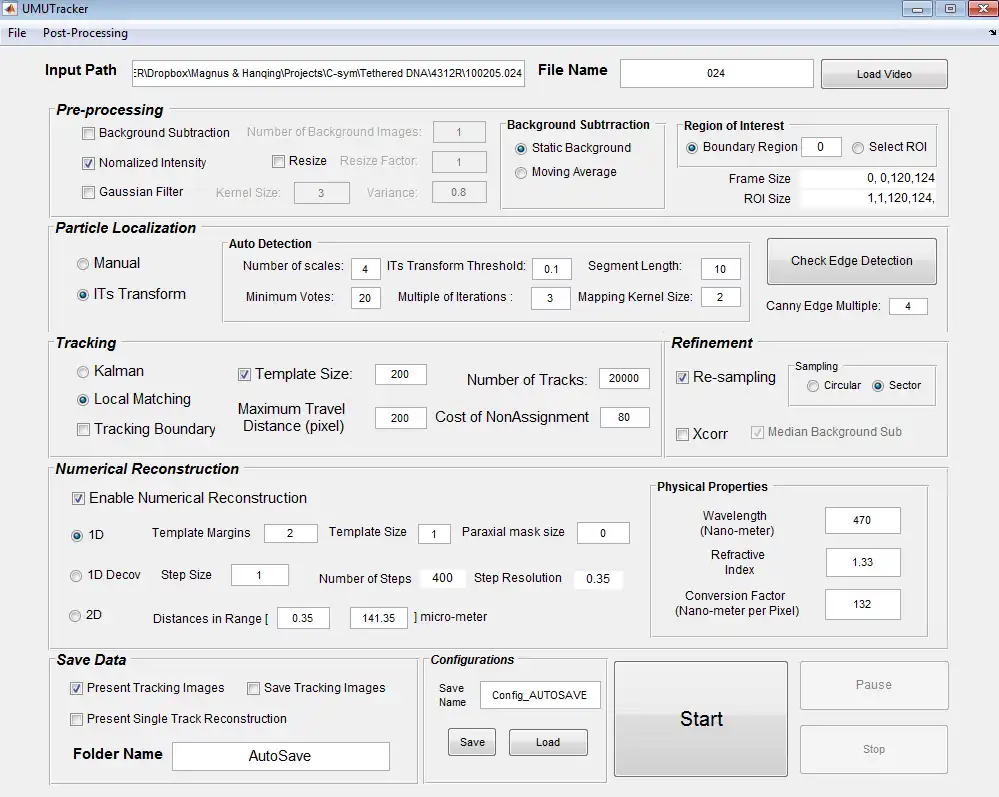Click the Check Edge Detection button
The image size is (999, 797).
point(851,261)
